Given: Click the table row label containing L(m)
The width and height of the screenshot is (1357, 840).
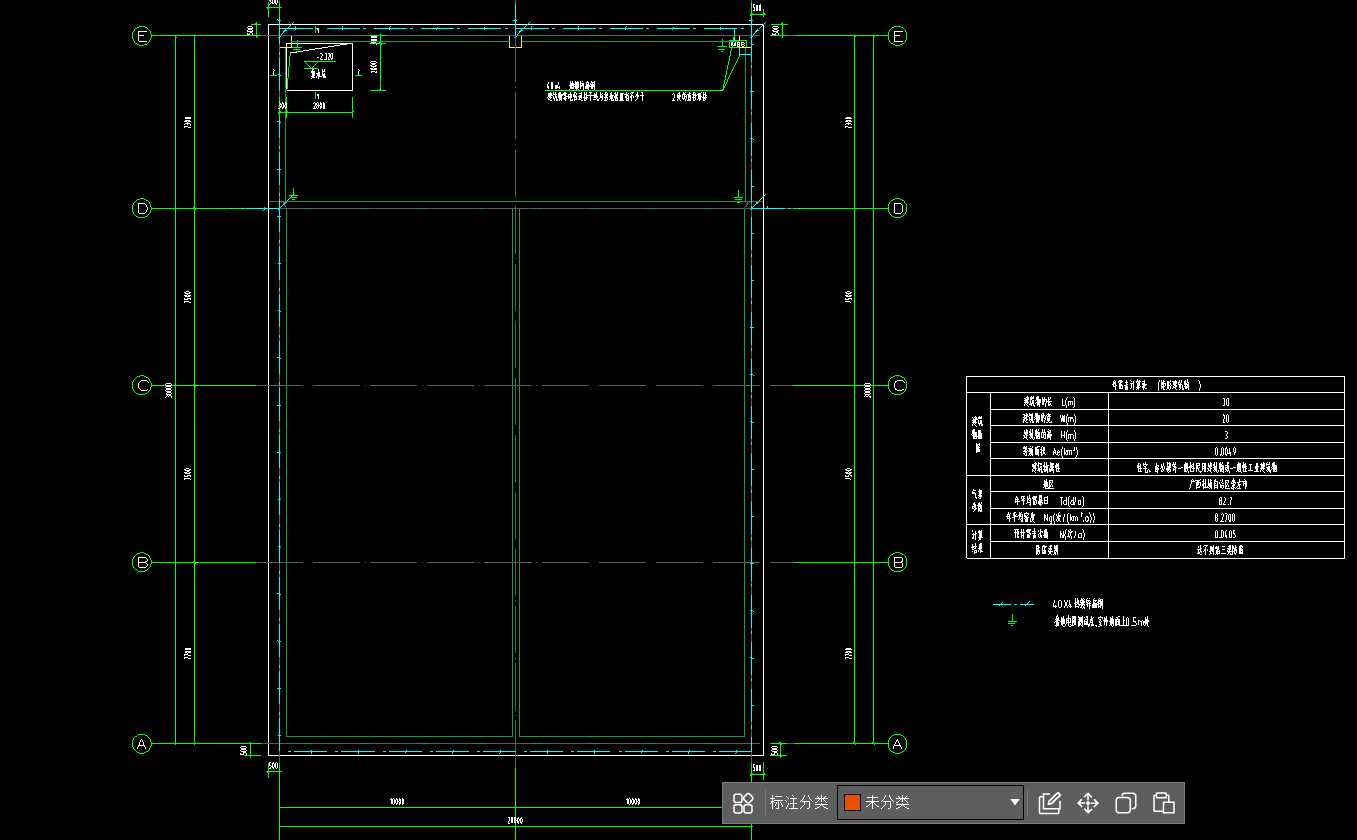Looking at the screenshot, I should click(x=1049, y=402).
